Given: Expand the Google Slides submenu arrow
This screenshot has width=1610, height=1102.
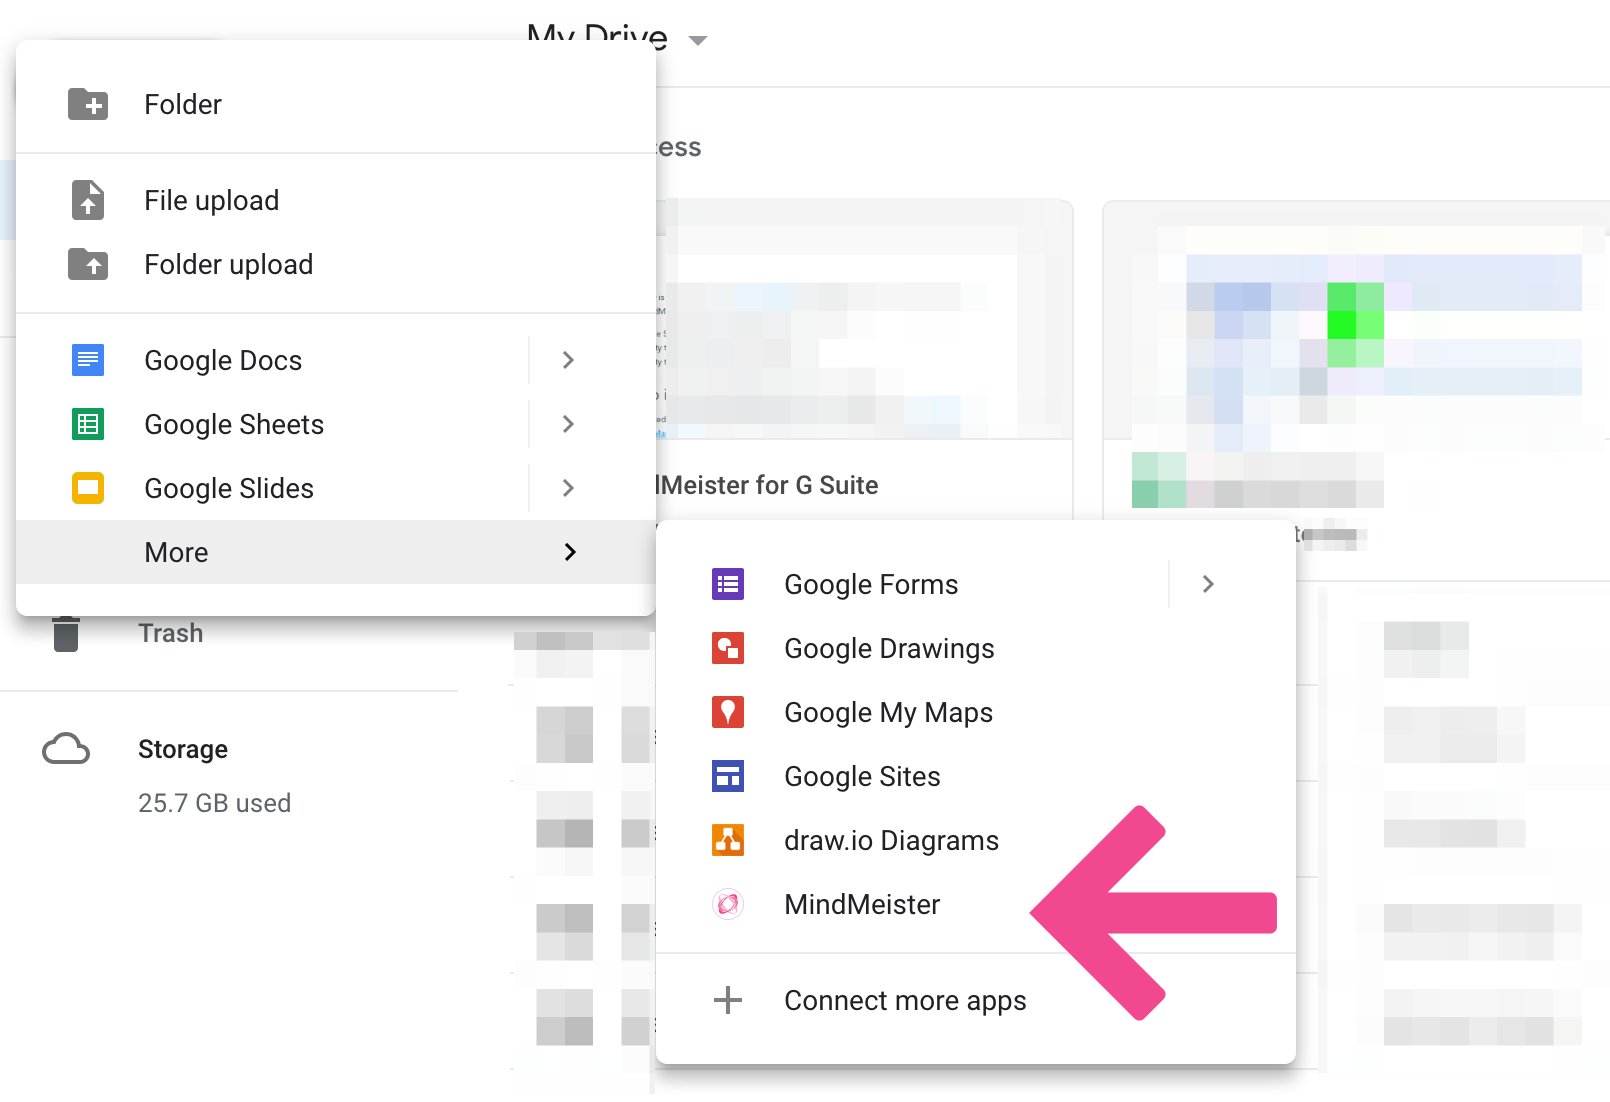Looking at the screenshot, I should click(x=568, y=488).
